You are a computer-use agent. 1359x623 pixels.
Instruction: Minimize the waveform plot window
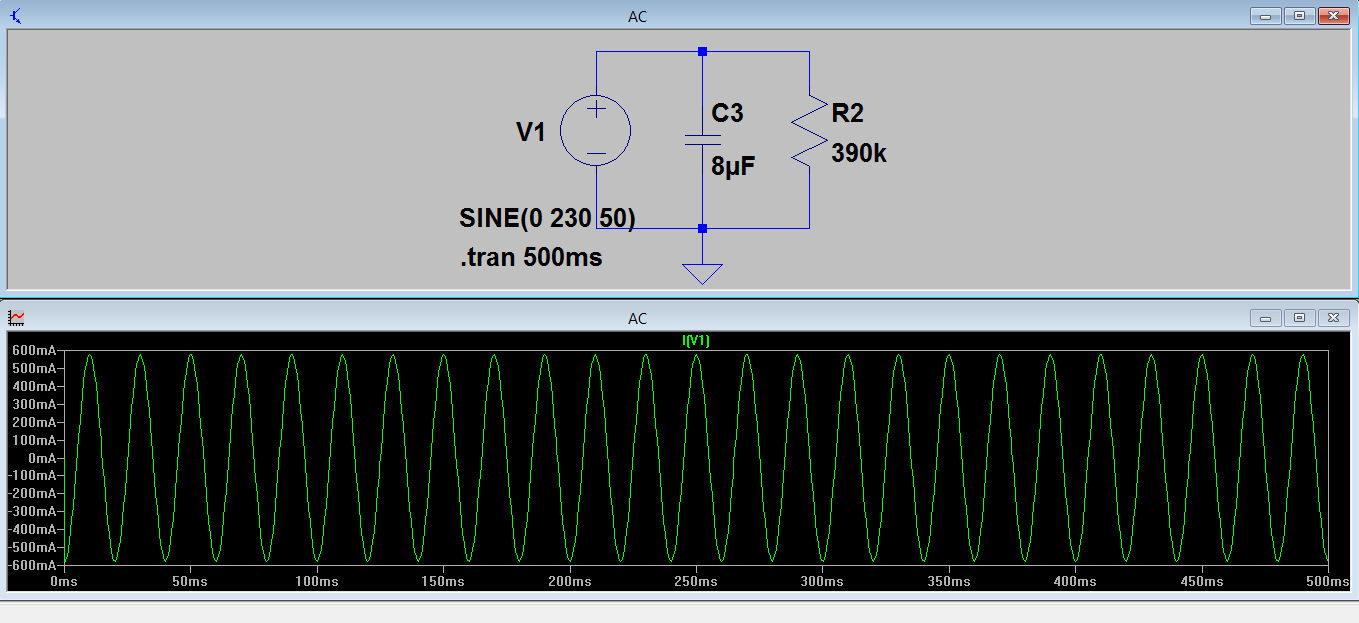tap(1265, 318)
